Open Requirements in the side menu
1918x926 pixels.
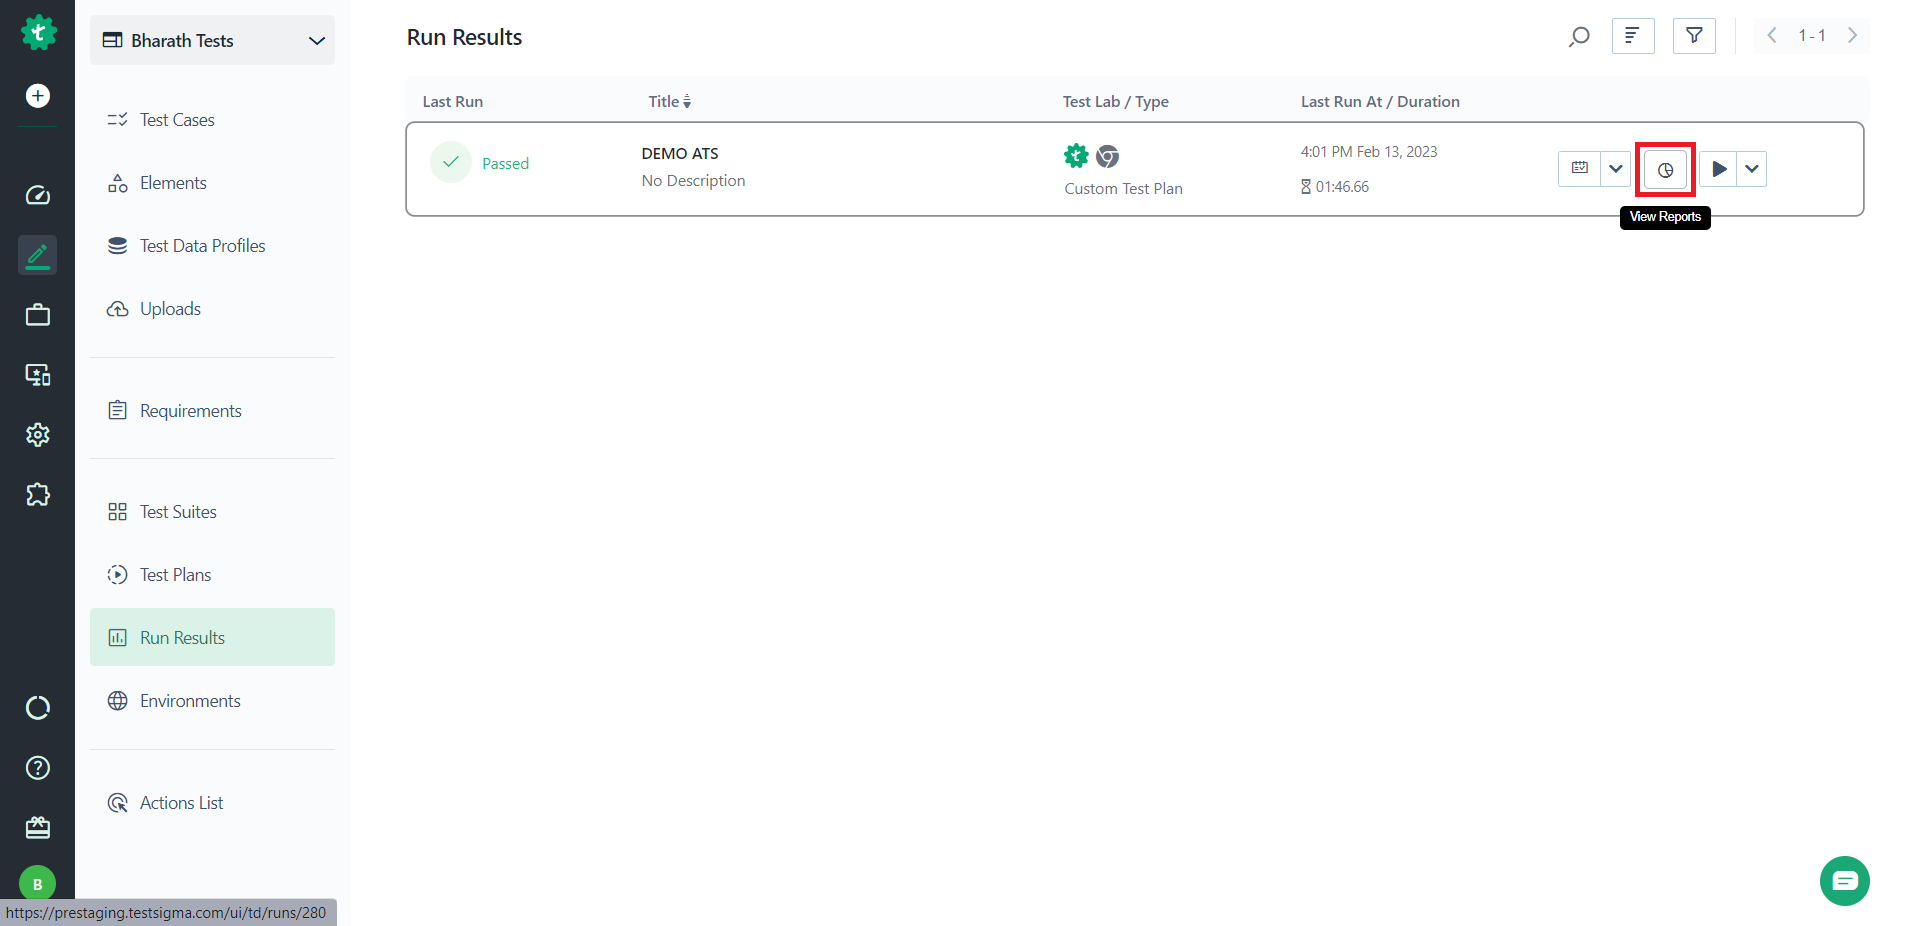tap(212, 411)
